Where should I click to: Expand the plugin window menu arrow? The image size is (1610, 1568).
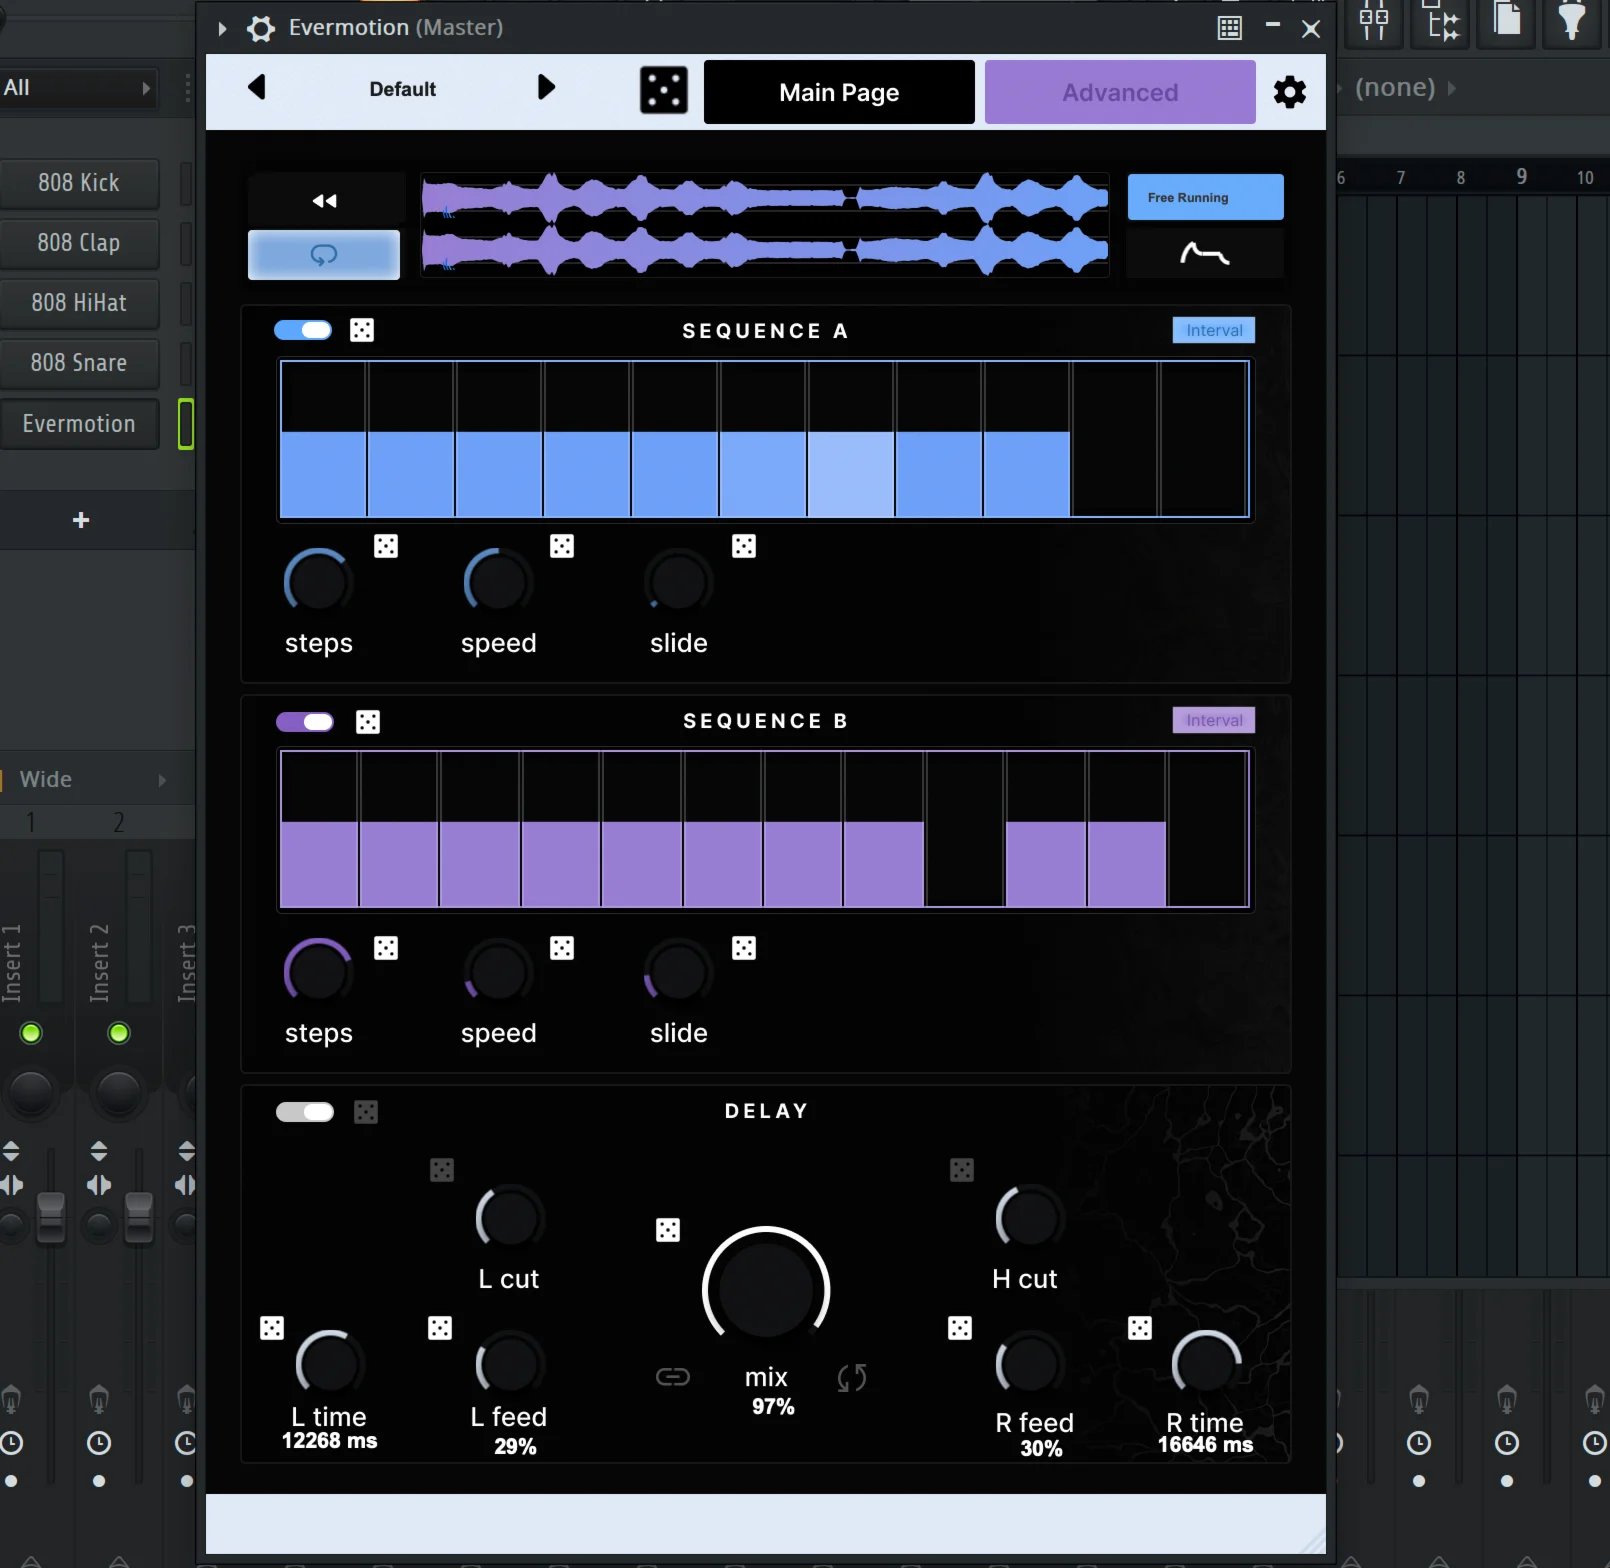(223, 29)
